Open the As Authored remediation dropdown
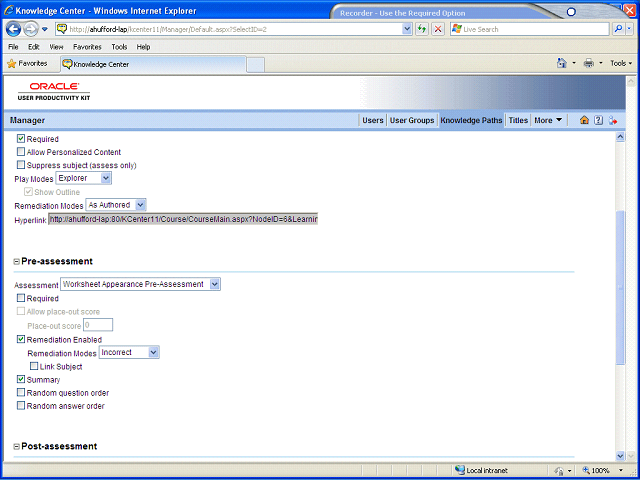Image resolution: width=640 pixels, height=480 pixels. pos(116,205)
